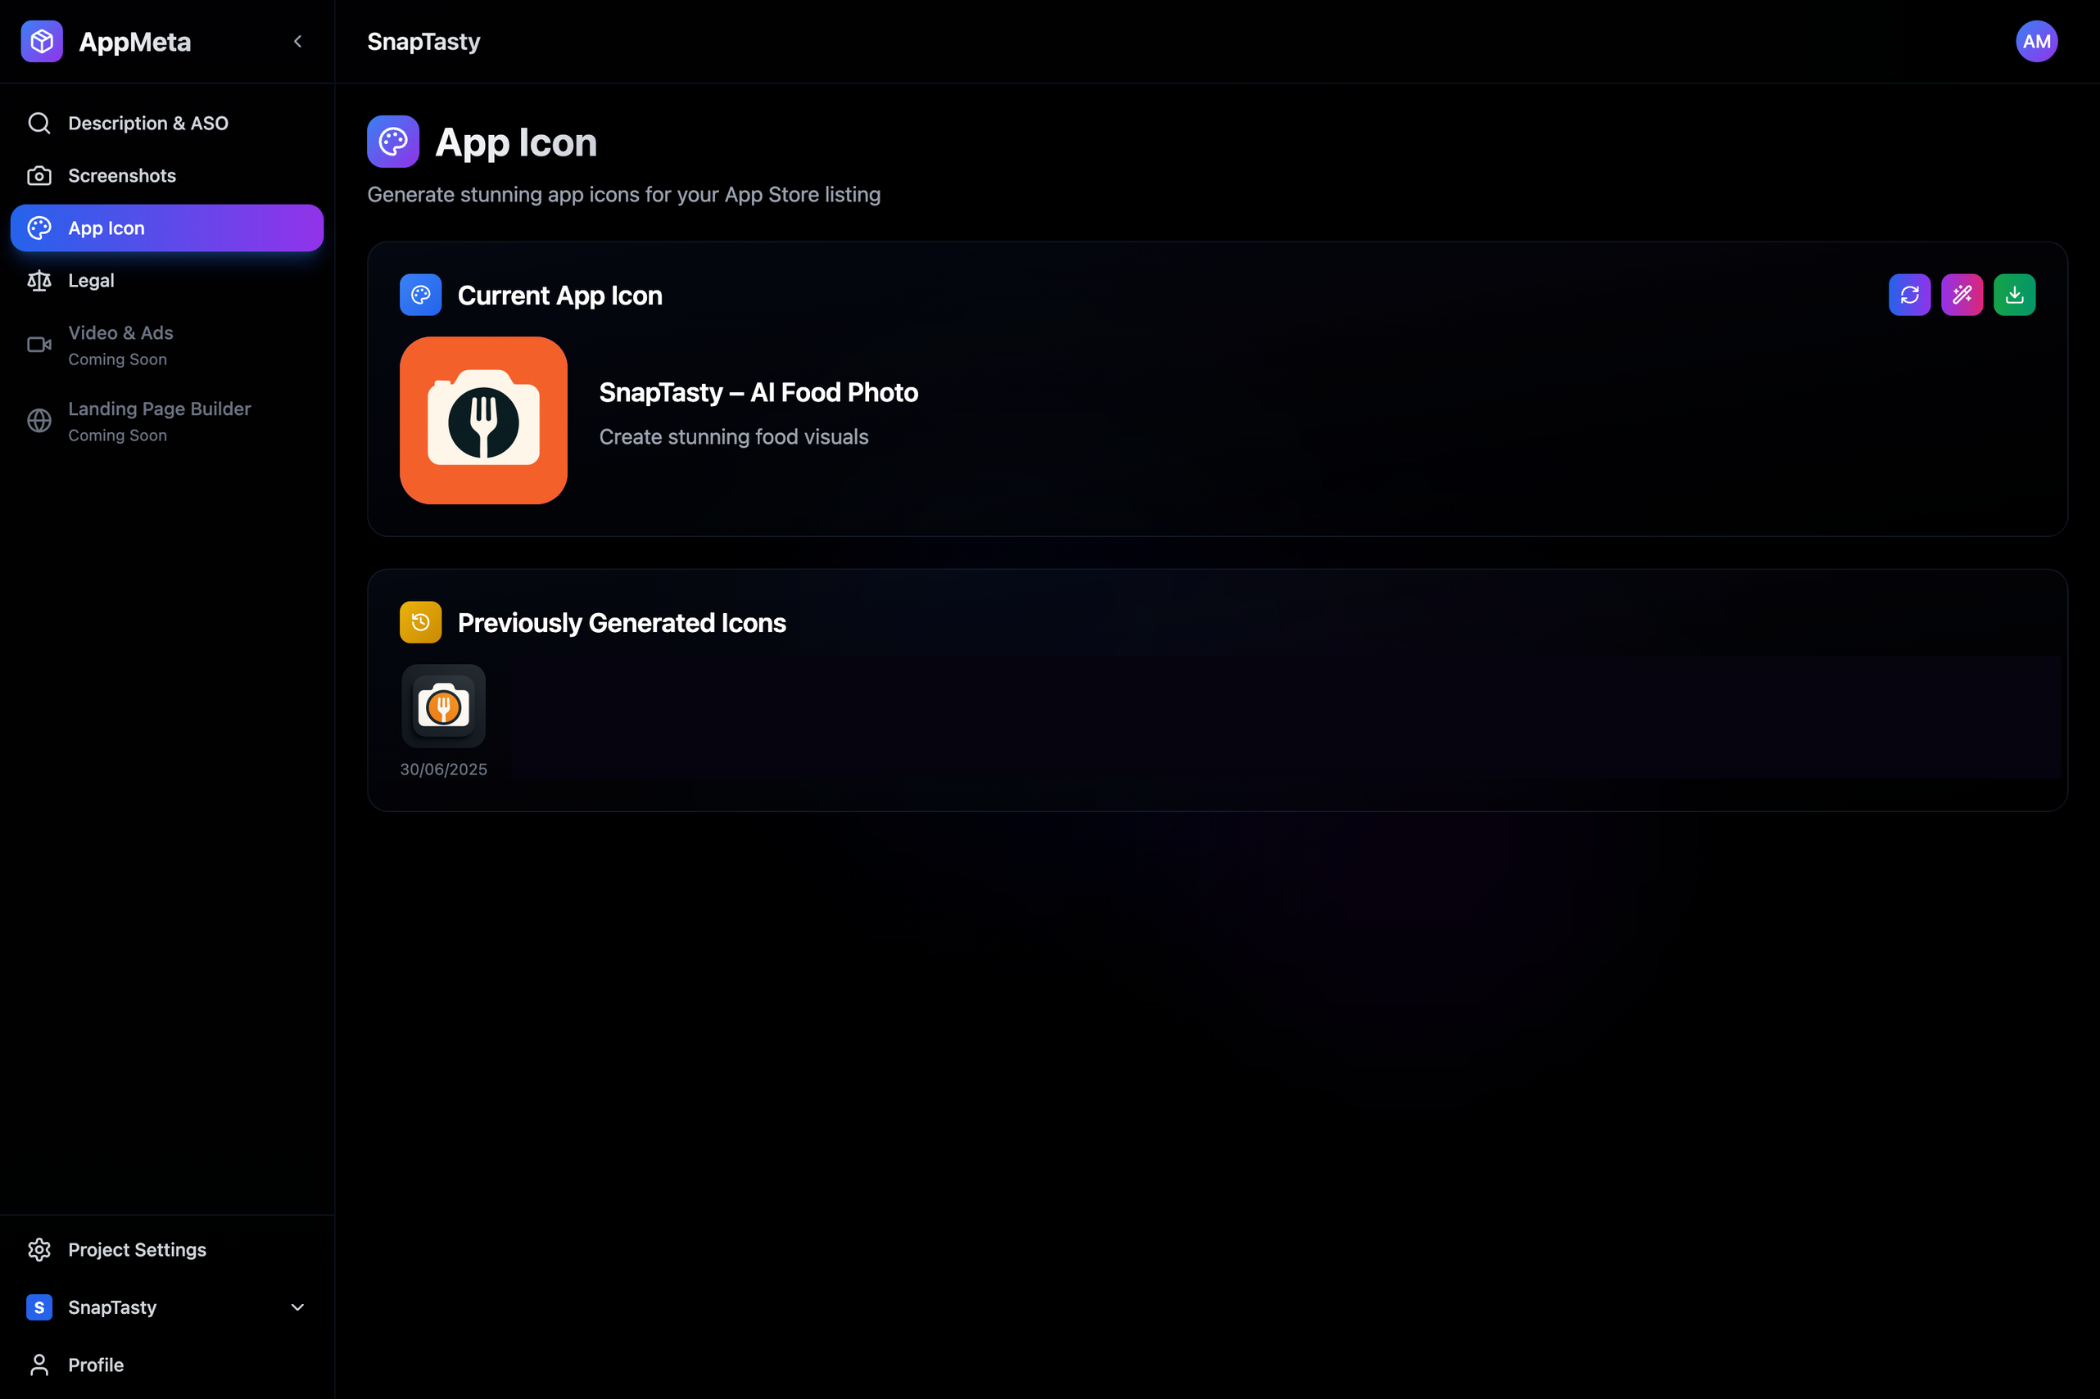Click the large orange current app icon
The image size is (2100, 1400).
point(483,420)
